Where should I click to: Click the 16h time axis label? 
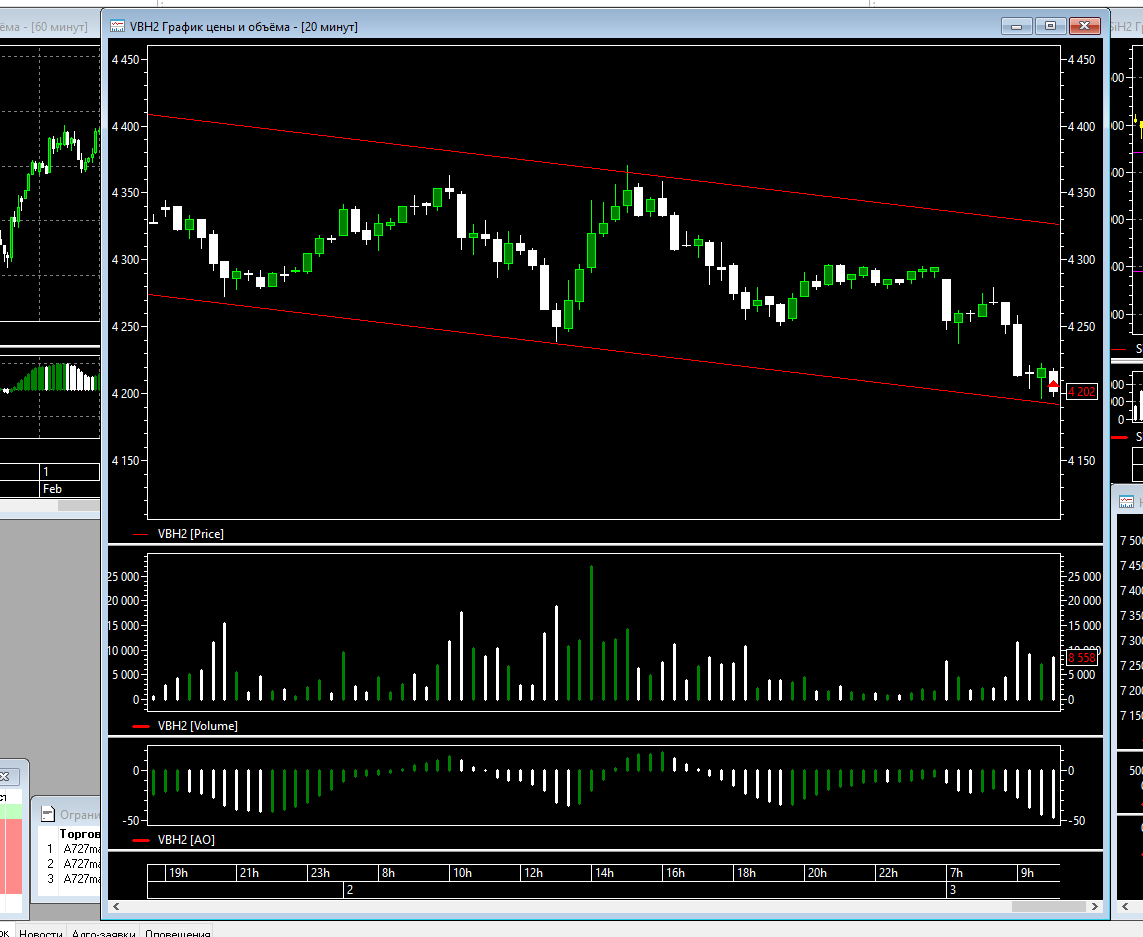point(675,873)
